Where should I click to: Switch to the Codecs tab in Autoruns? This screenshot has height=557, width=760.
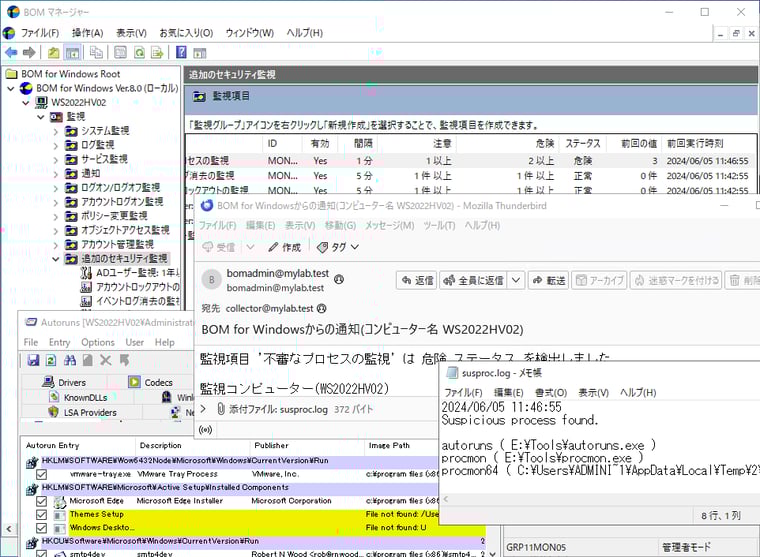point(150,382)
